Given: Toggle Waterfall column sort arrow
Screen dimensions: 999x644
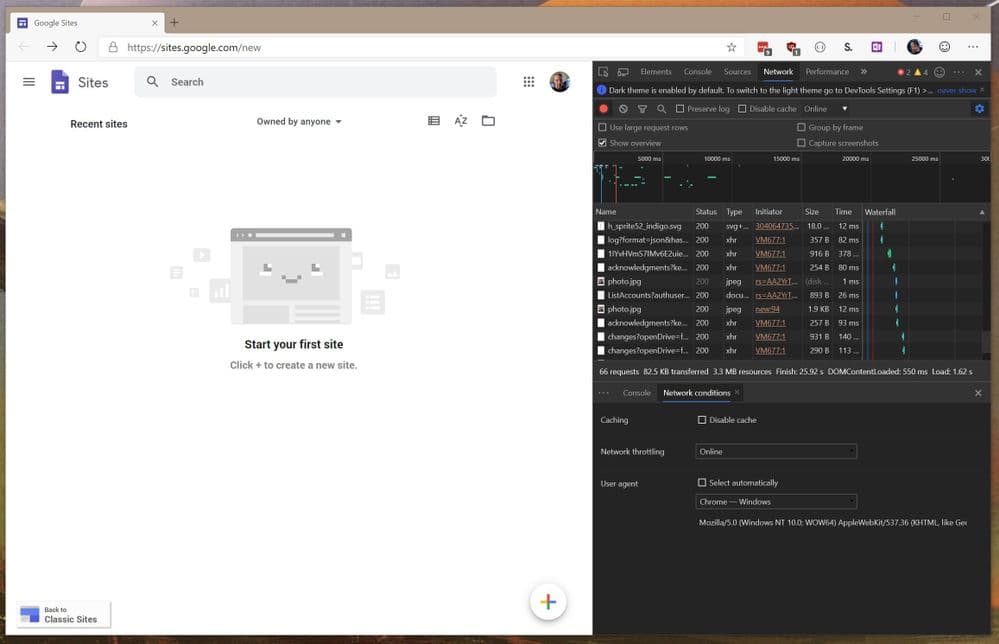Looking at the screenshot, I should [982, 212].
